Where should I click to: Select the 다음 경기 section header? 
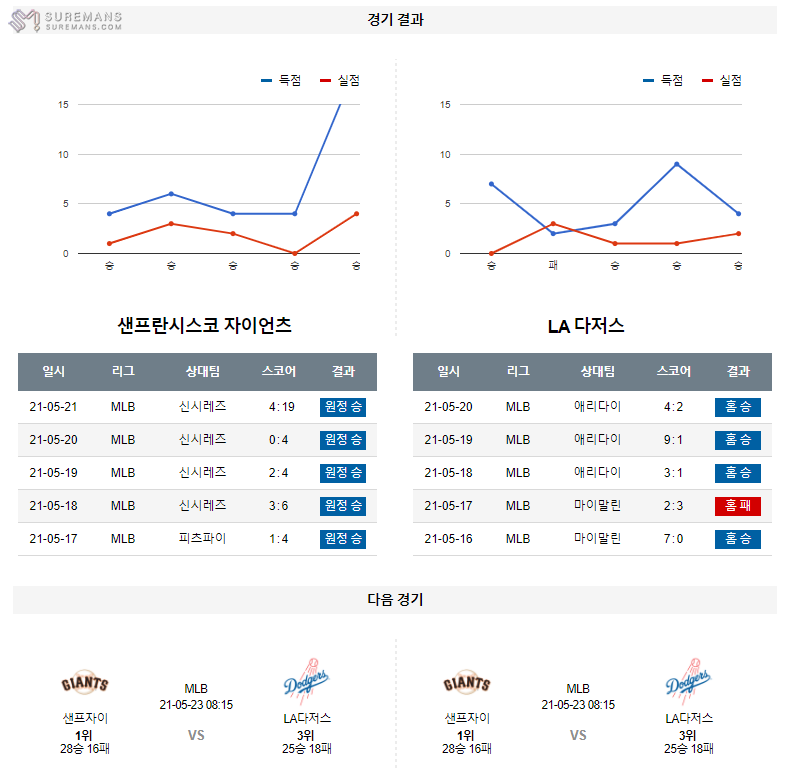[x=395, y=600]
